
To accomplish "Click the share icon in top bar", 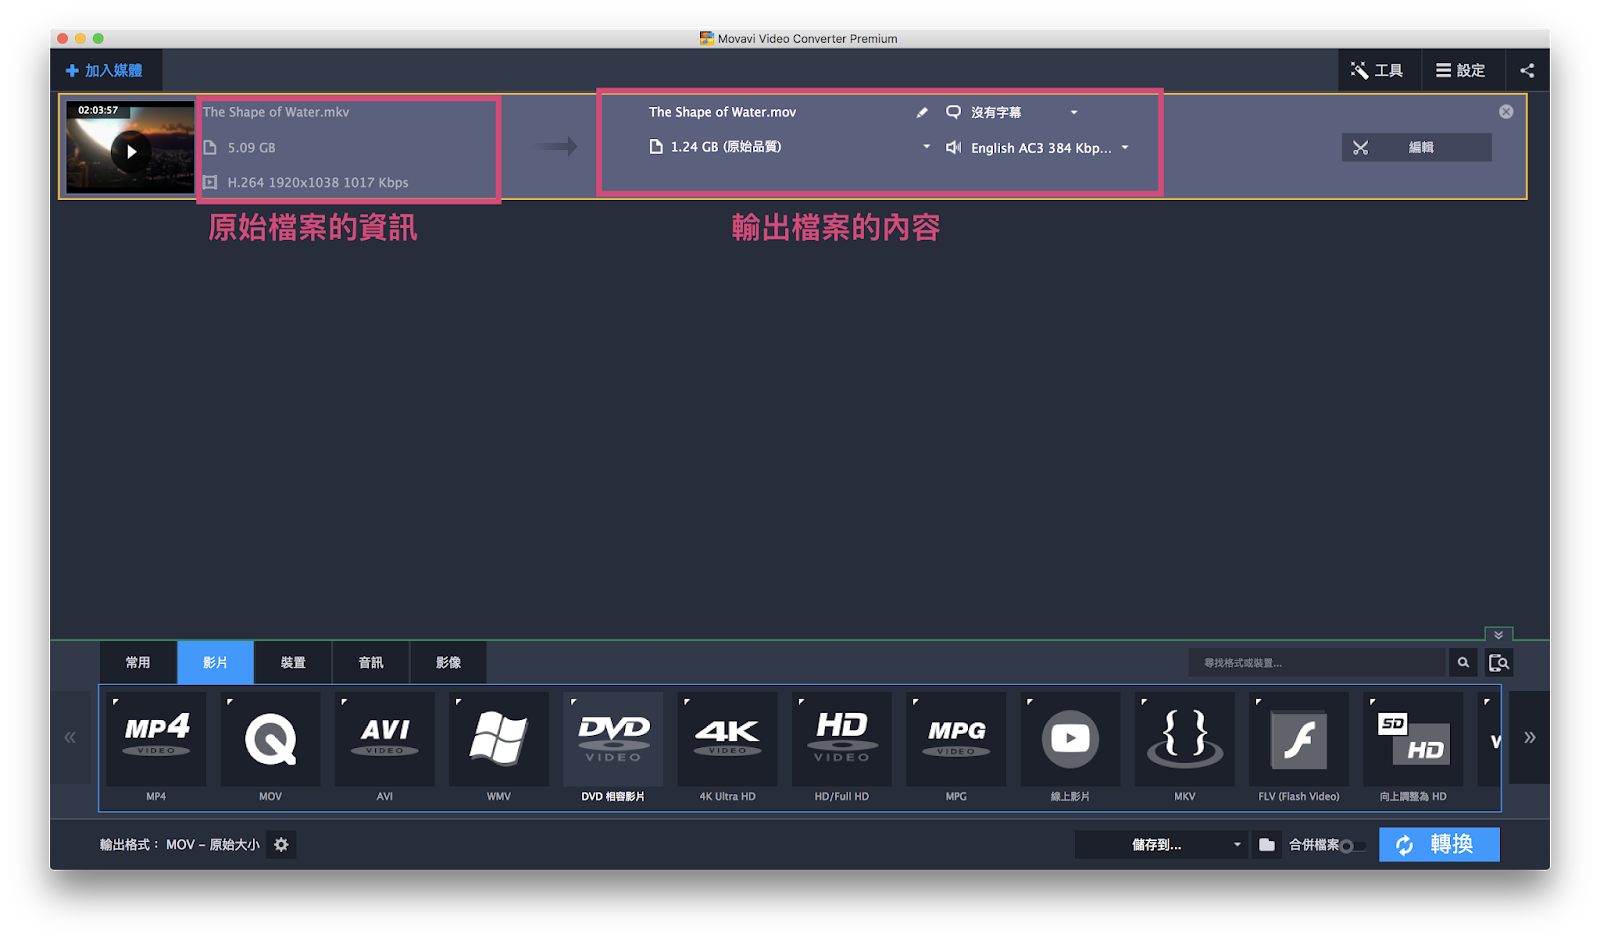I will pyautogui.click(x=1527, y=70).
